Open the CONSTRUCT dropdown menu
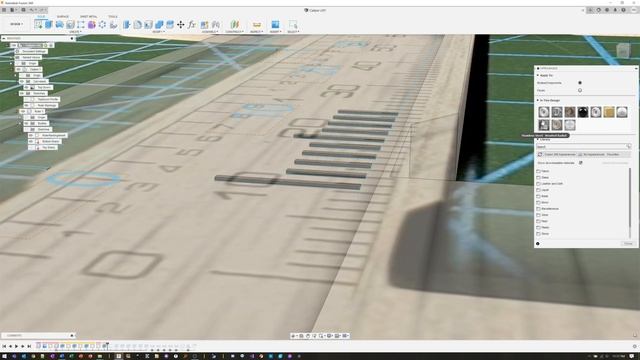The height and width of the screenshot is (360, 640). pyautogui.click(x=234, y=31)
